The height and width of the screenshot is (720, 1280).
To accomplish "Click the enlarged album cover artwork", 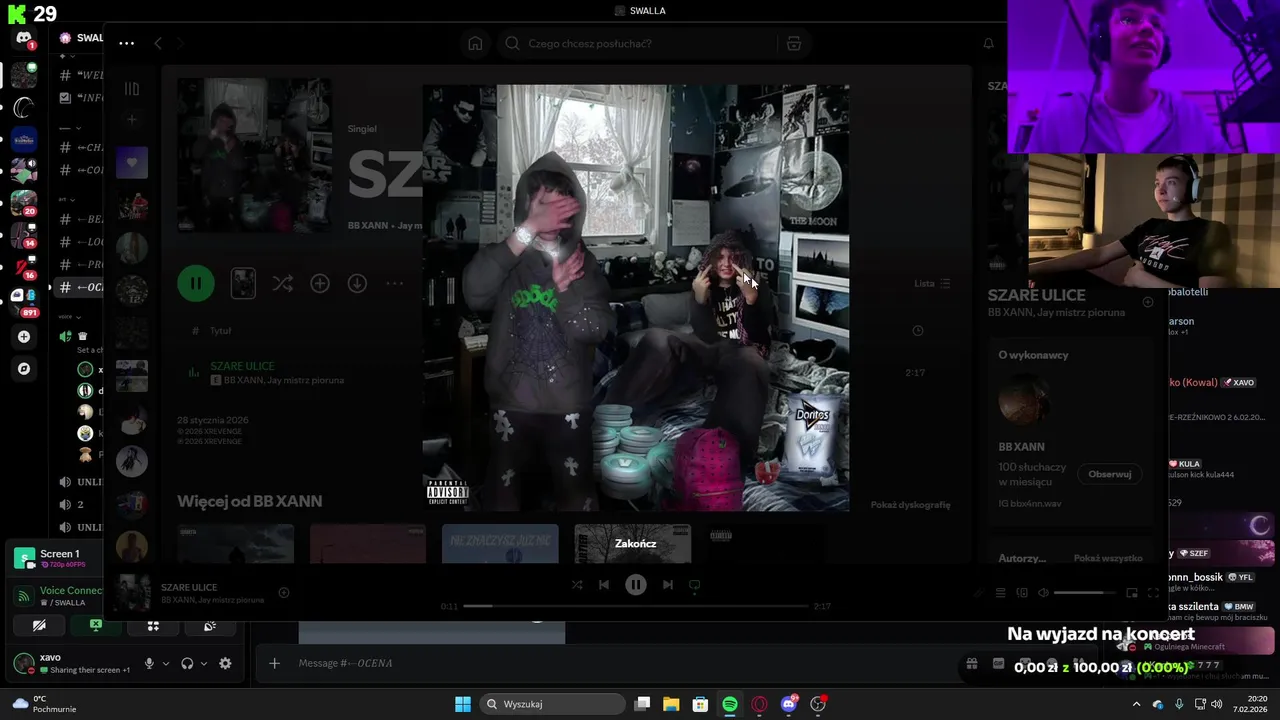I will pyautogui.click(x=636, y=297).
